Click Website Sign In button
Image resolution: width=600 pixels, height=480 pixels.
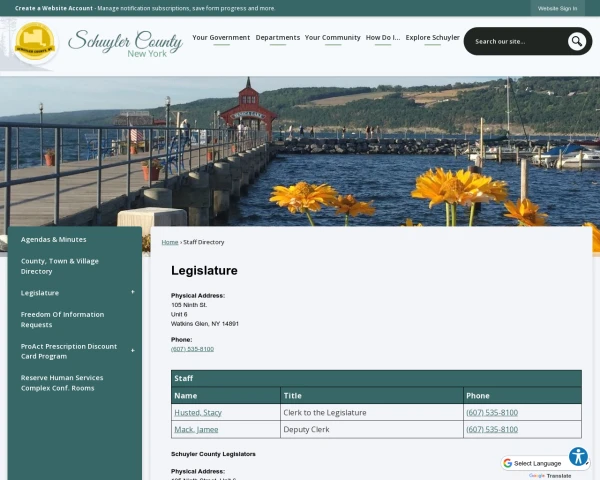[x=558, y=8]
